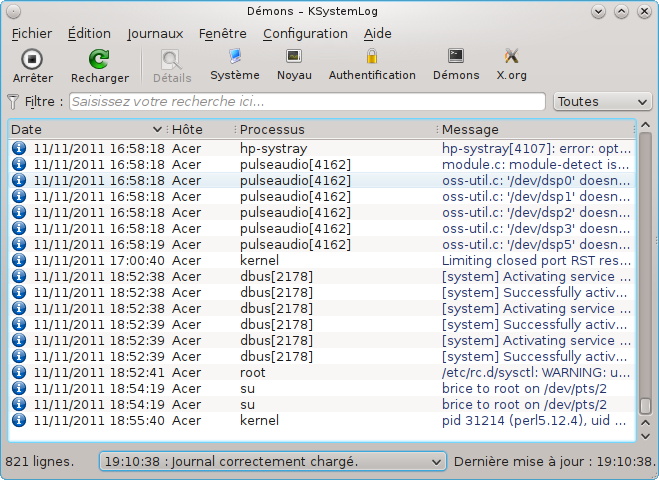Select 'Limiting closed port RST' message
Screen dimensions: 659x480
pos(536,260)
